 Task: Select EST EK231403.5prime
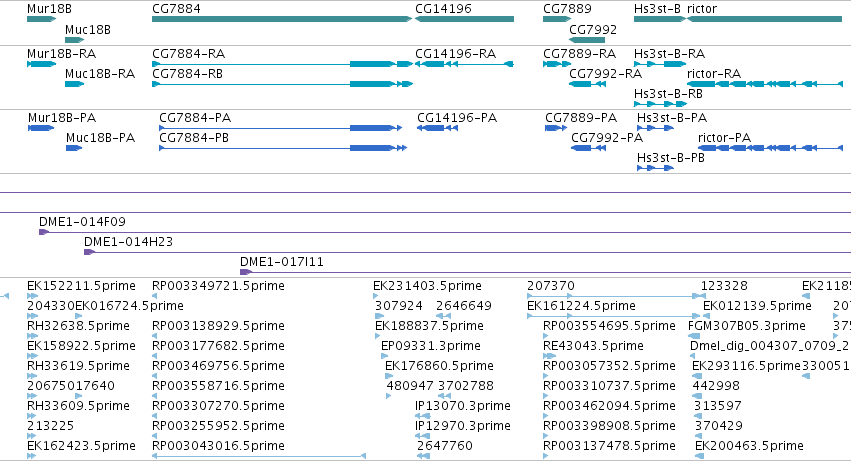click(427, 286)
